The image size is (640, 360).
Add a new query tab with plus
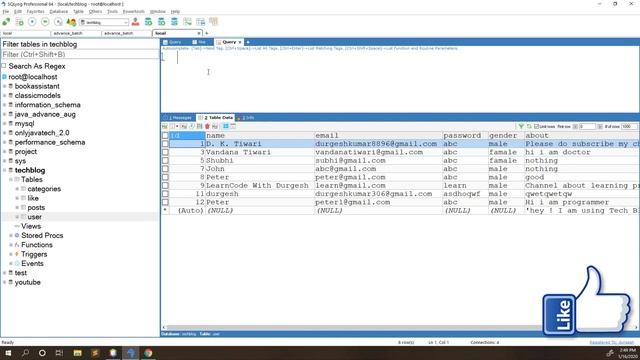pyautogui.click(x=248, y=42)
